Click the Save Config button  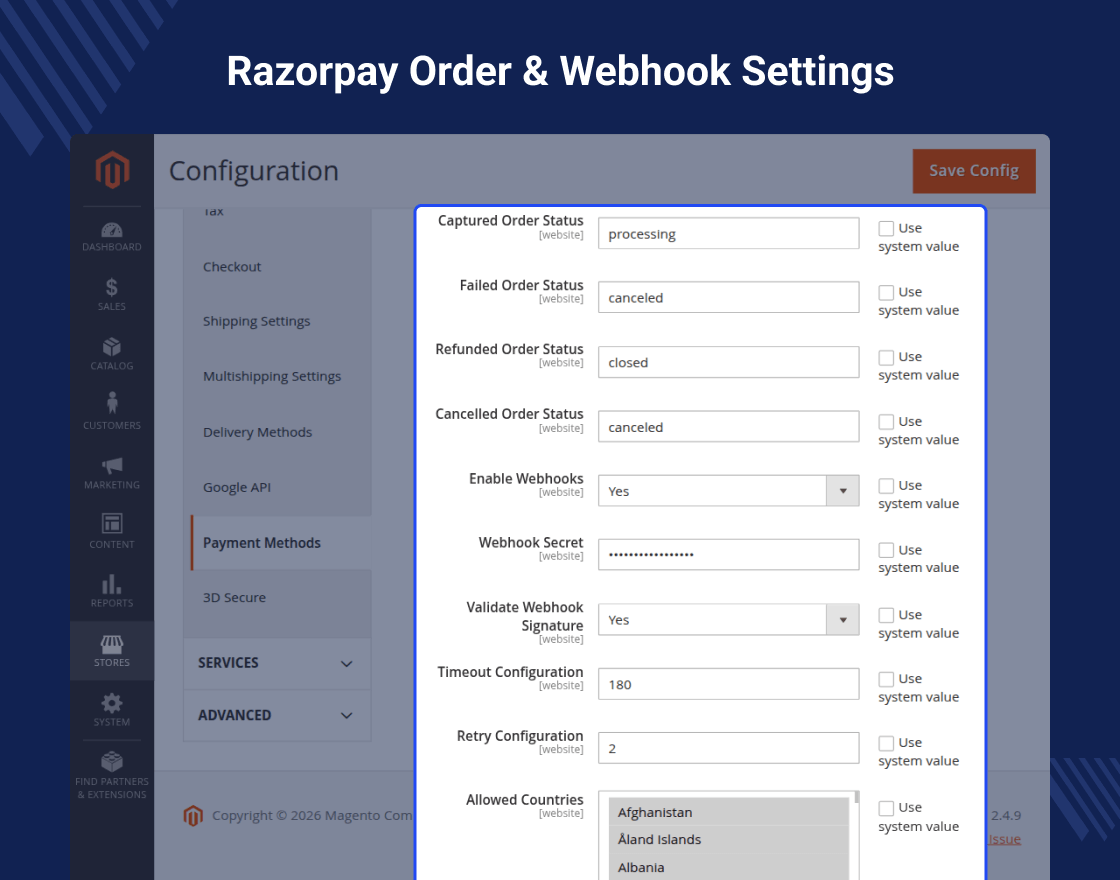[974, 171]
